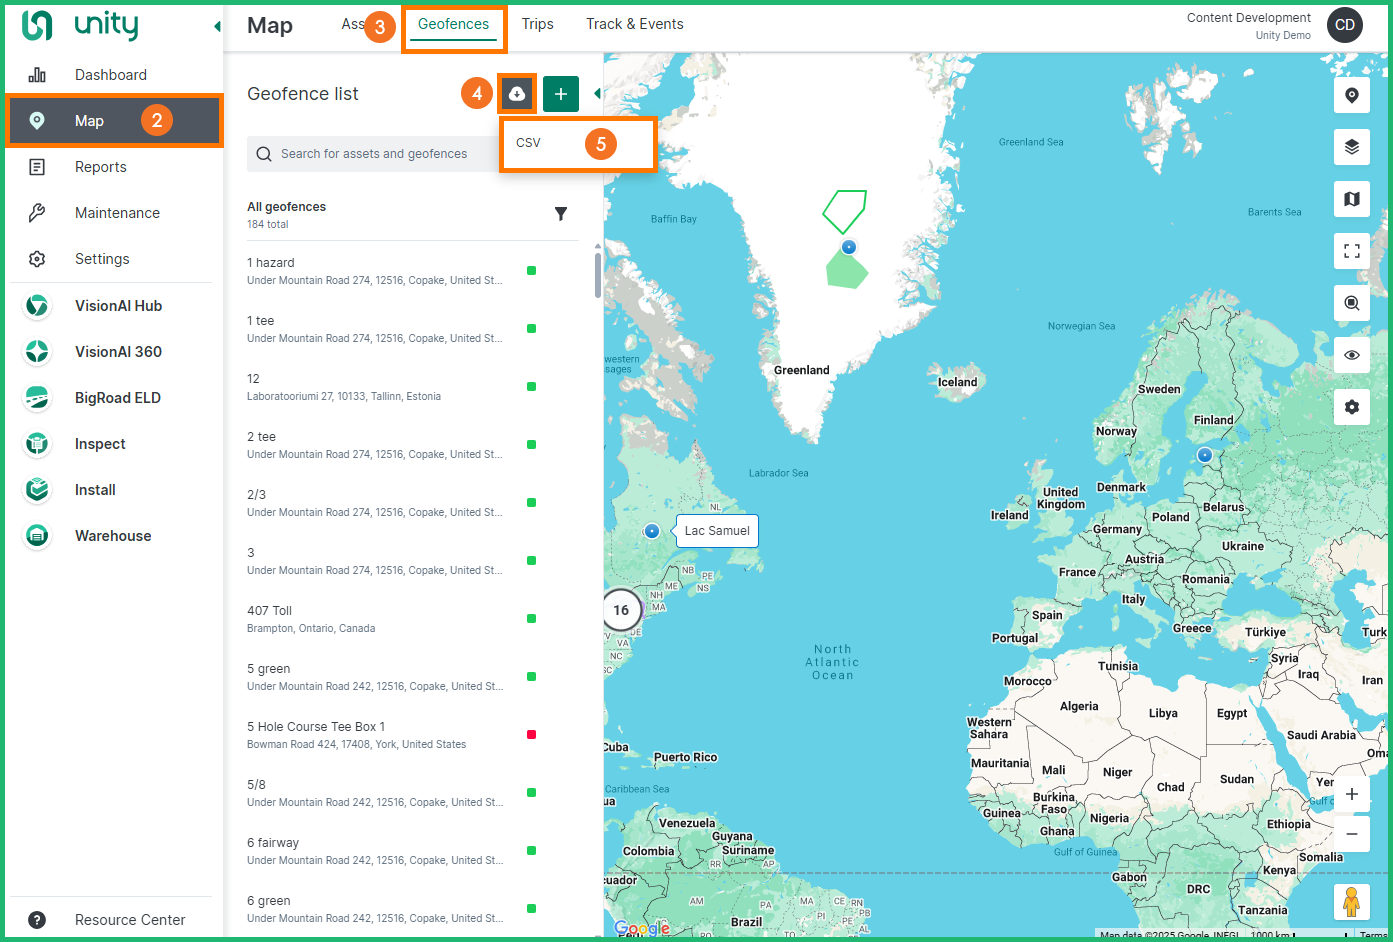Image resolution: width=1393 pixels, height=942 pixels.
Task: Enter fullscreen map mode
Action: click(x=1351, y=251)
